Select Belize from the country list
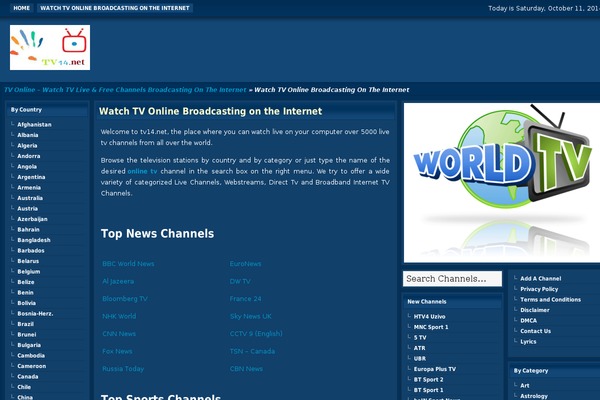 pyautogui.click(x=26, y=282)
